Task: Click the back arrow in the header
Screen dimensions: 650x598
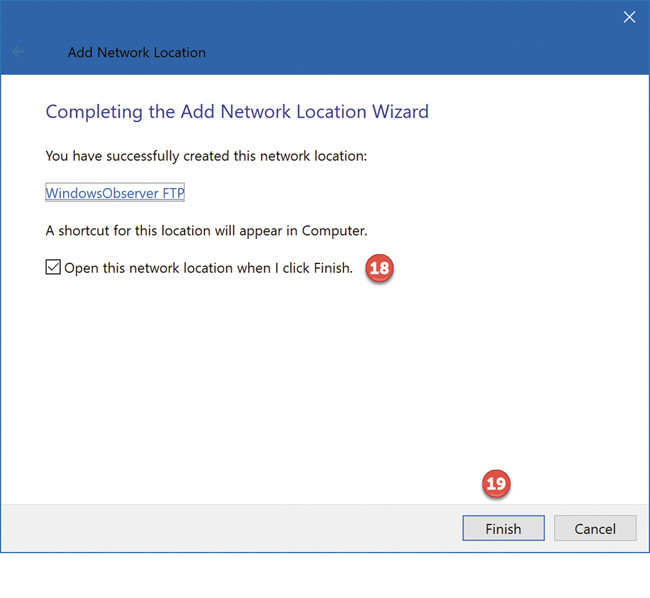Action: point(19,52)
